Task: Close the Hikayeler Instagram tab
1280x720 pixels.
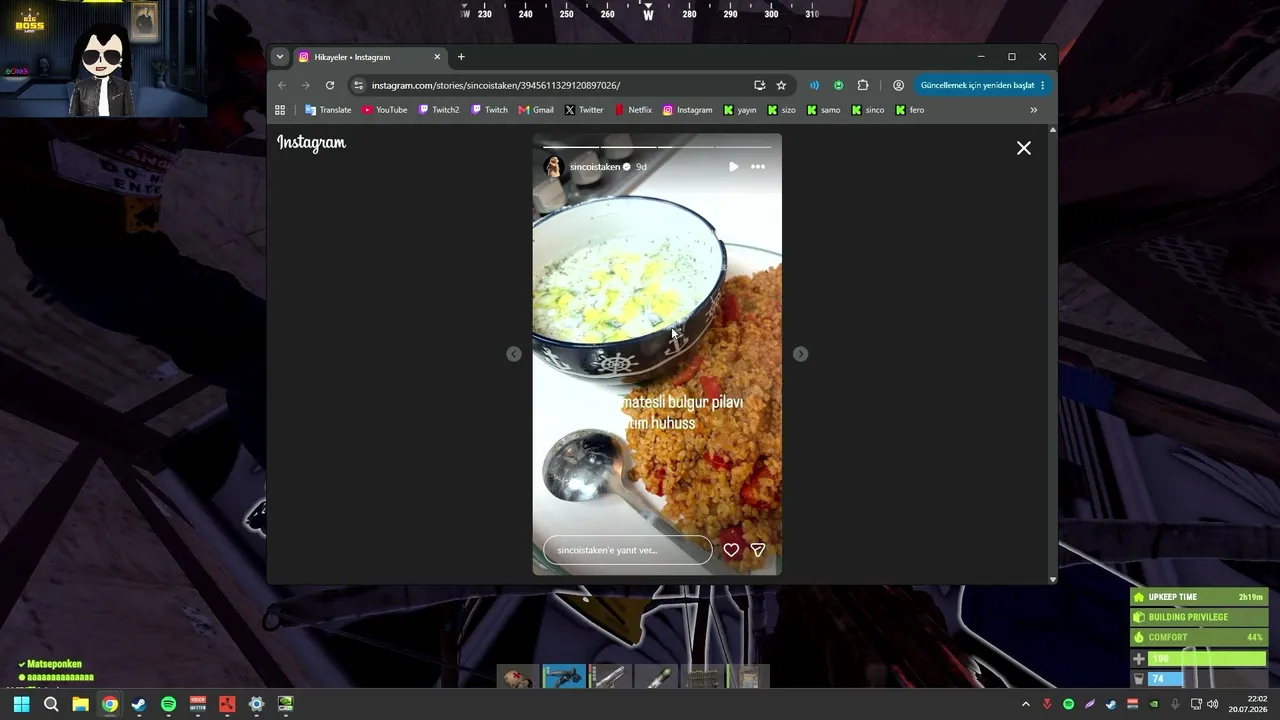Action: pos(437,57)
